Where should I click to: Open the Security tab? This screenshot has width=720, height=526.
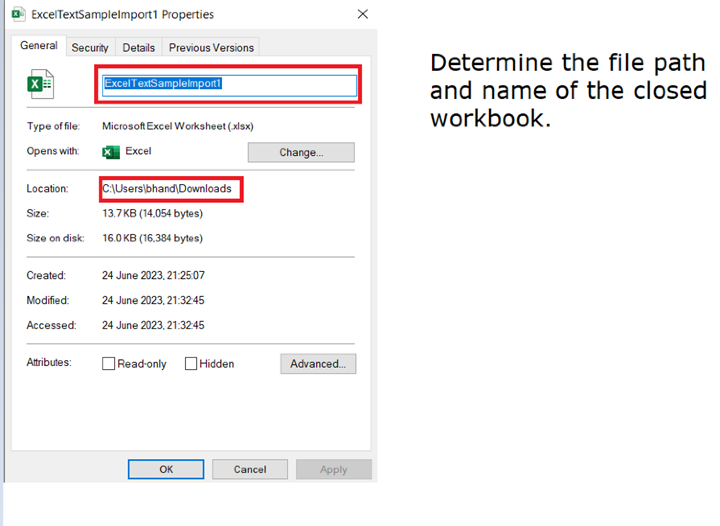tap(90, 47)
